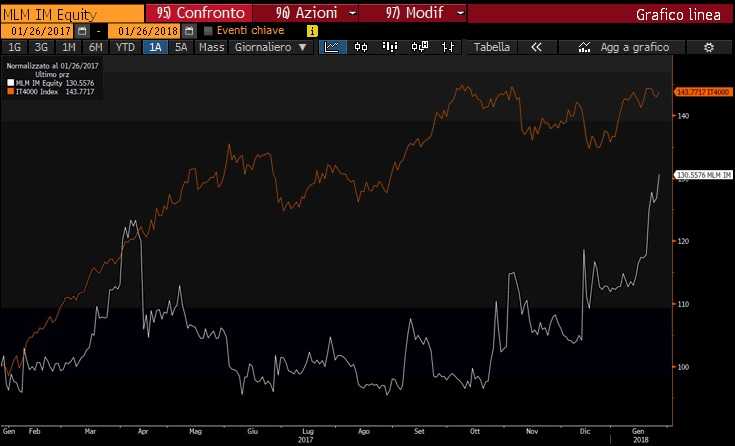735x446 pixels.
Task: Click the Nov month axis label
Action: point(532,431)
